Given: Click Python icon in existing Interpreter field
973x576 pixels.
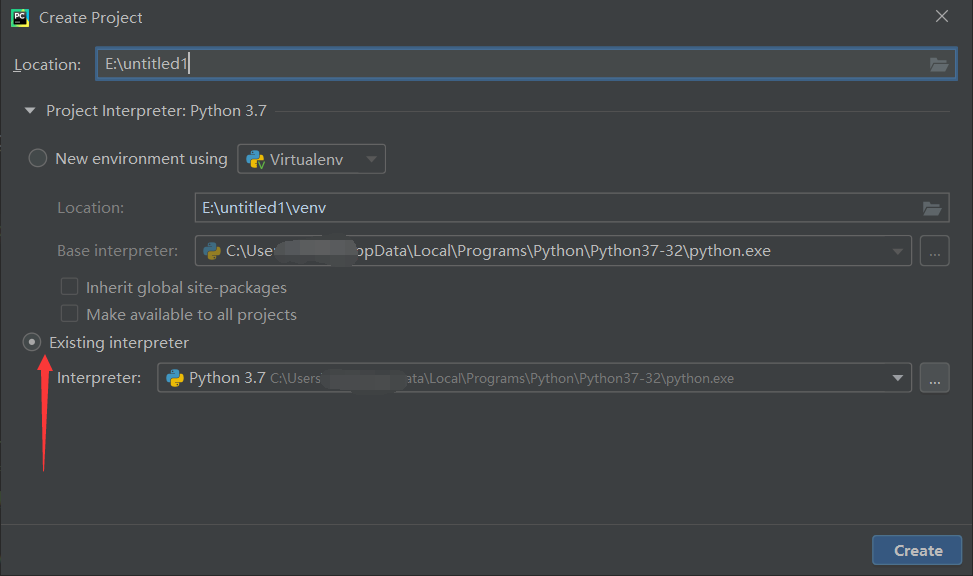Looking at the screenshot, I should click(175, 378).
